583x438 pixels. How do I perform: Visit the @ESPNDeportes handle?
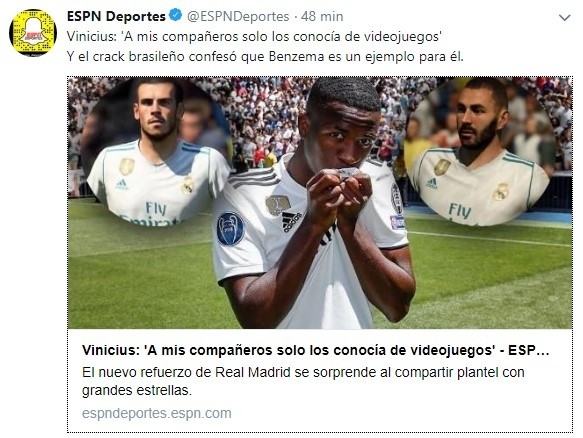[x=238, y=16]
